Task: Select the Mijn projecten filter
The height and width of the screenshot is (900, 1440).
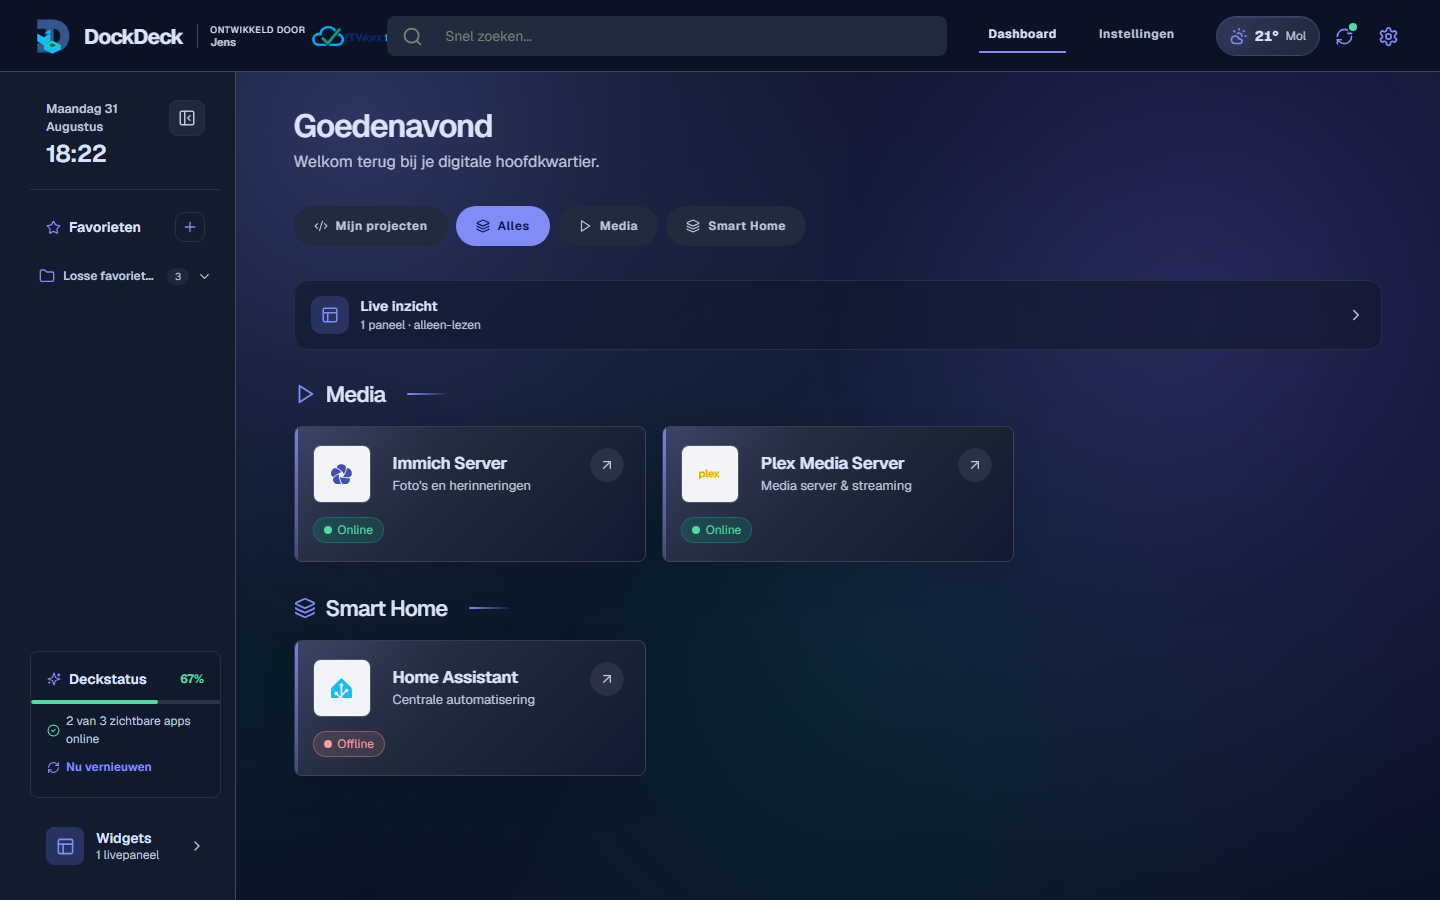Action: point(371,226)
